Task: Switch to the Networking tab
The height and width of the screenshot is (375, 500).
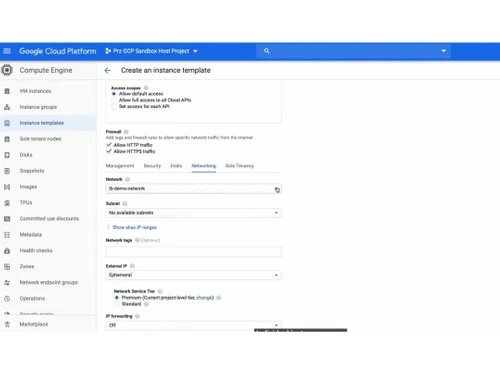Action: pos(204,166)
